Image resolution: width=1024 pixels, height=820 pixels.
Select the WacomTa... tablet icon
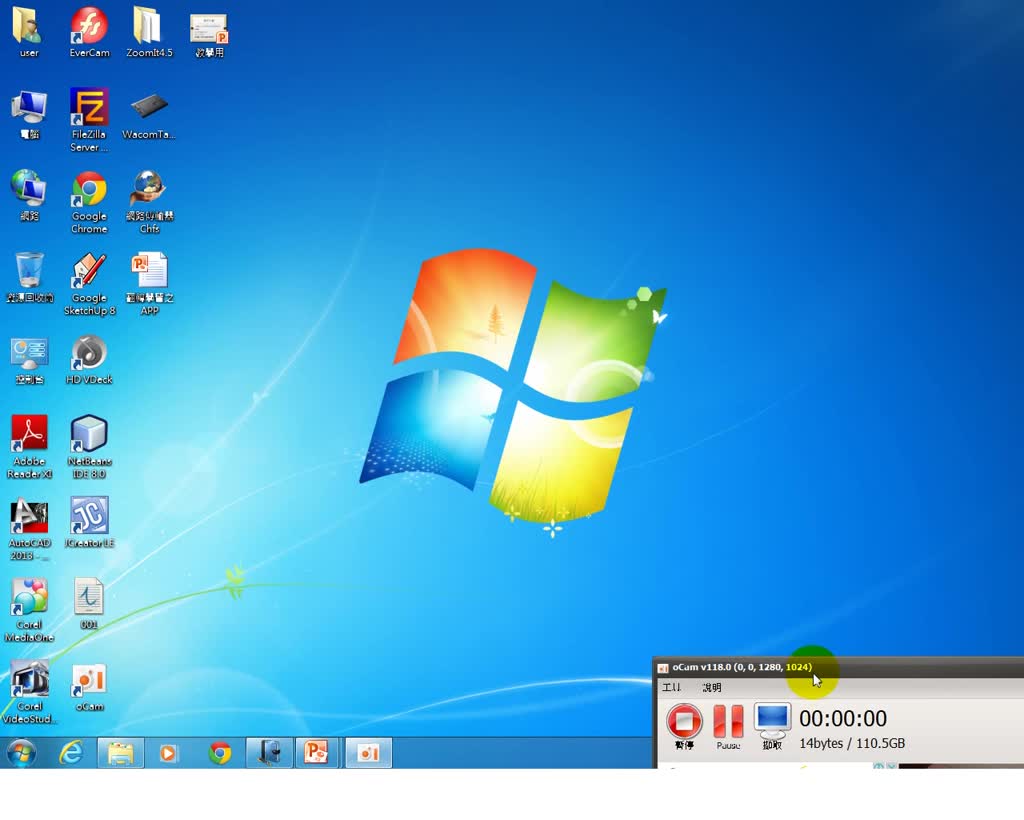pyautogui.click(x=149, y=115)
